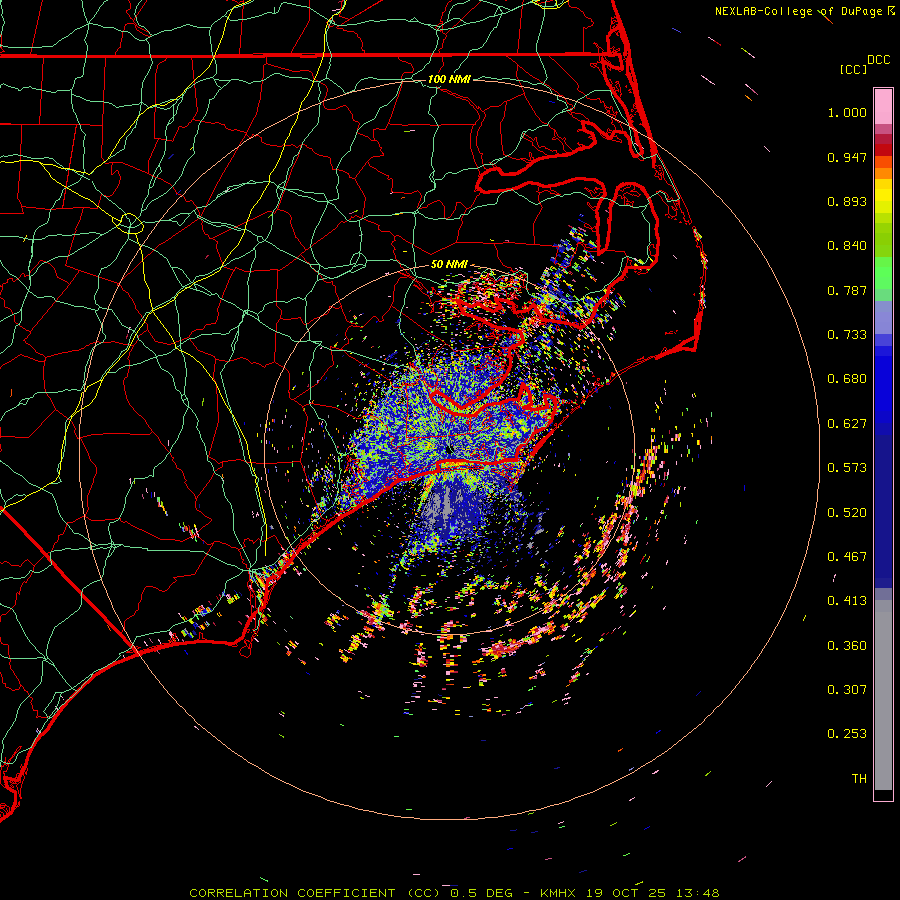Click the [CC] label above the color scale
This screenshot has width=900, height=900.
point(853,69)
